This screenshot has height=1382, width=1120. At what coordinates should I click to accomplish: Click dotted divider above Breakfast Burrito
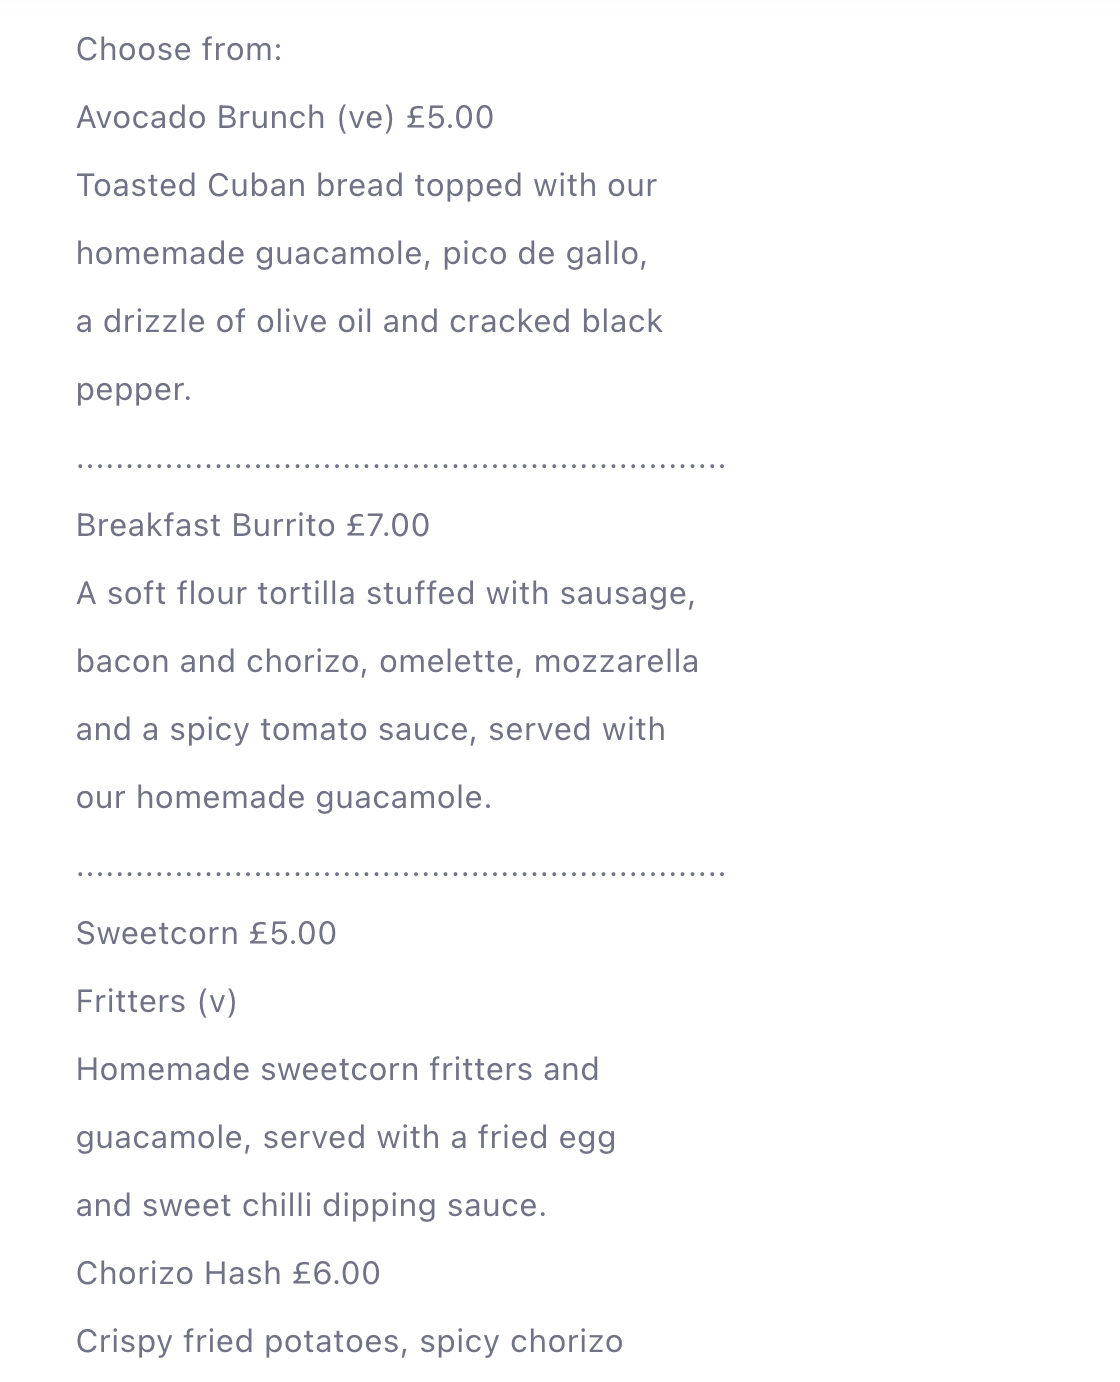click(400, 465)
